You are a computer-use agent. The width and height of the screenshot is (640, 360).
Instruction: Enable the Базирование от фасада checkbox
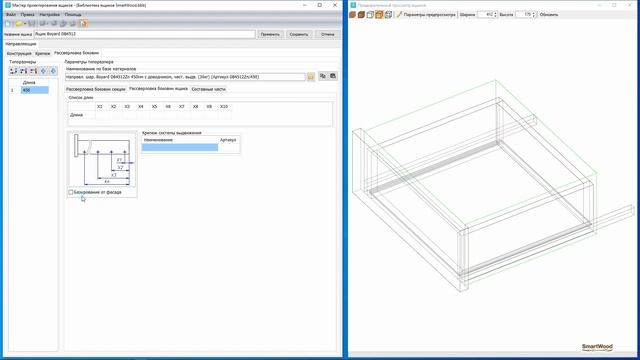pos(71,192)
